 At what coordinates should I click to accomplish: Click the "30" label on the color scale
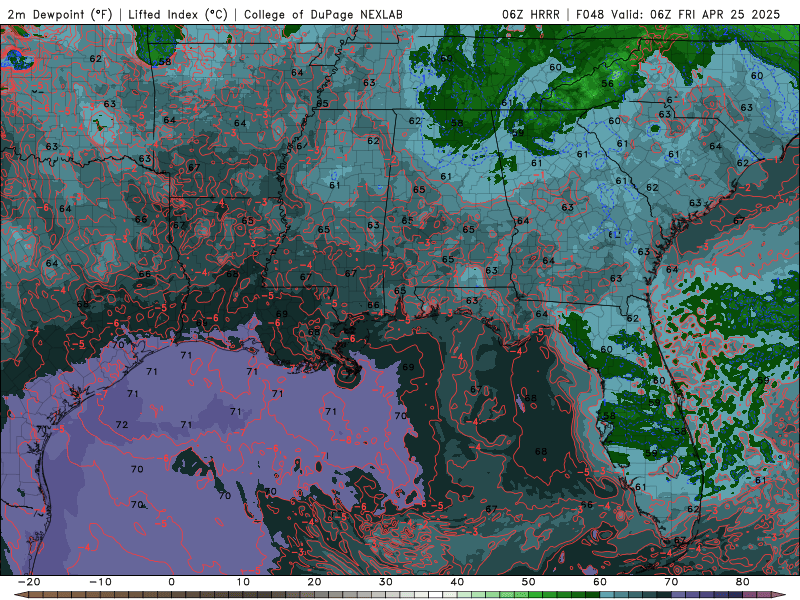pyautogui.click(x=386, y=582)
